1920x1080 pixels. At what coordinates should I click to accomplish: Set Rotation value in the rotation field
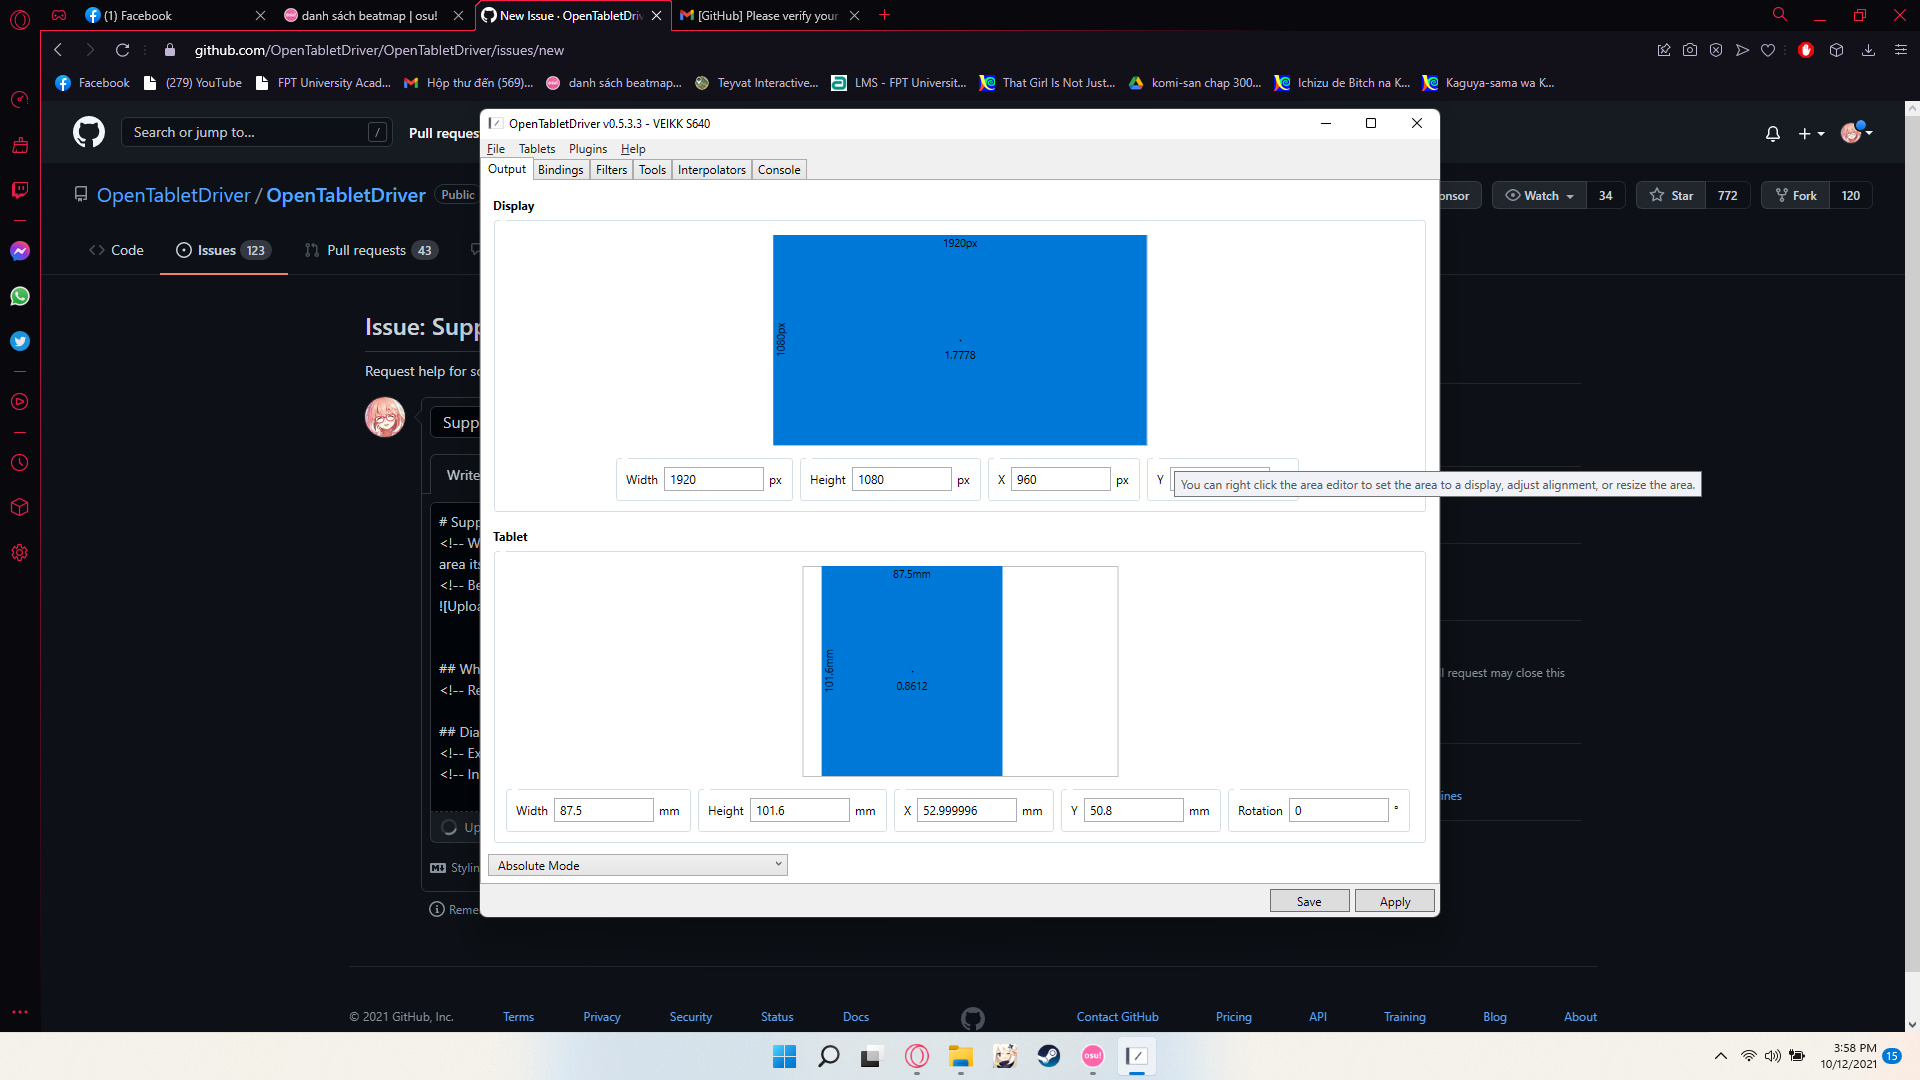tap(1338, 810)
